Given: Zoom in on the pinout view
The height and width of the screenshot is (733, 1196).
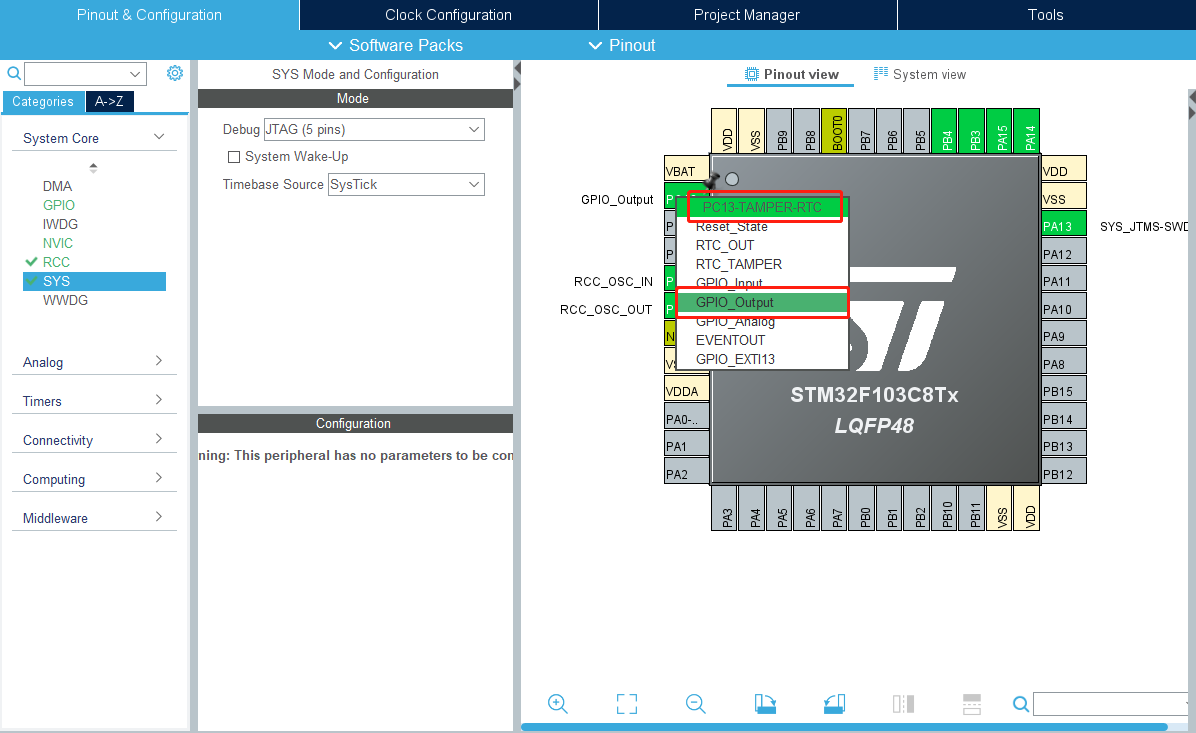Looking at the screenshot, I should point(557,703).
